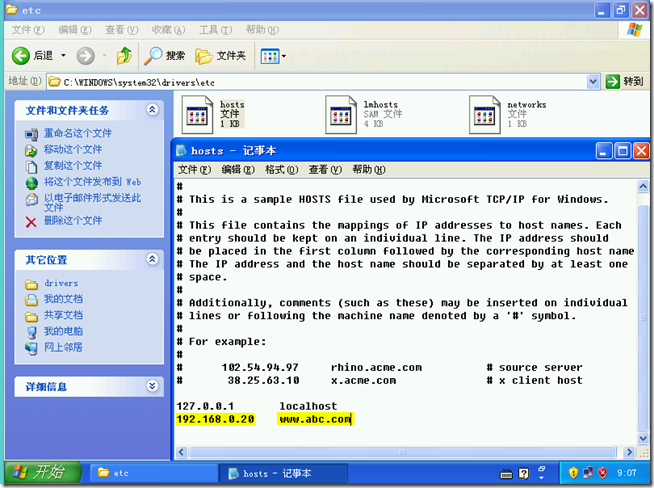Open Explorer 工具(T) menu

pyautogui.click(x=215, y=30)
